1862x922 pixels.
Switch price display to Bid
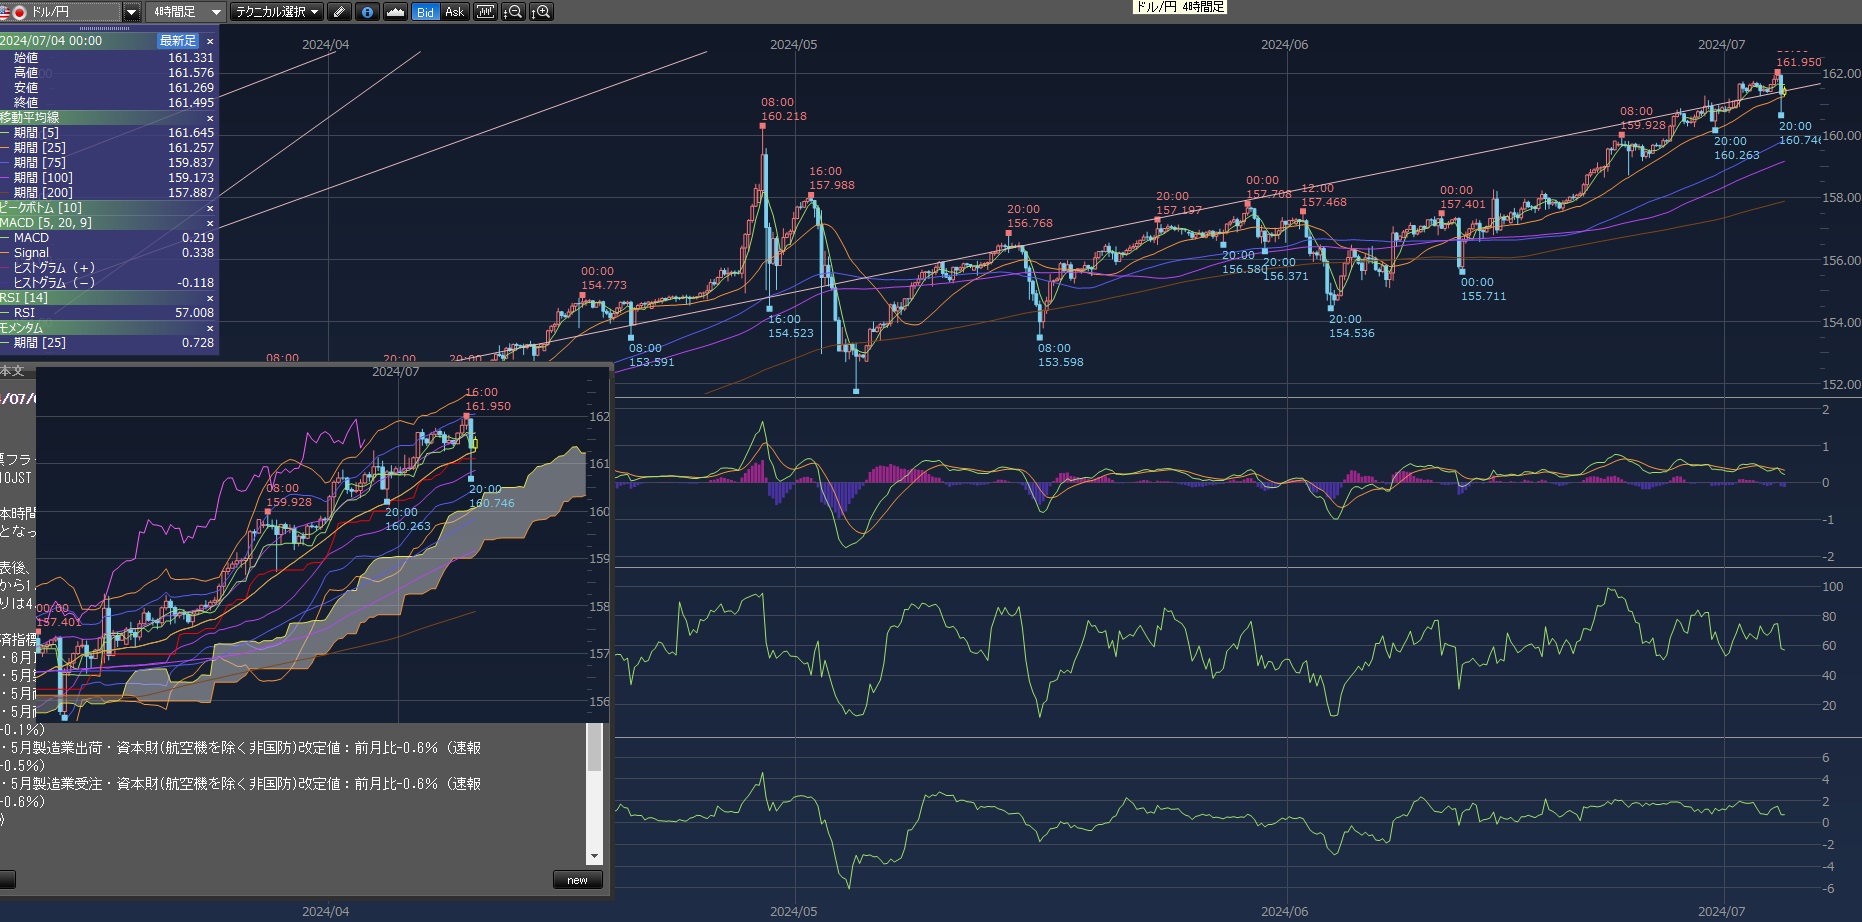425,12
